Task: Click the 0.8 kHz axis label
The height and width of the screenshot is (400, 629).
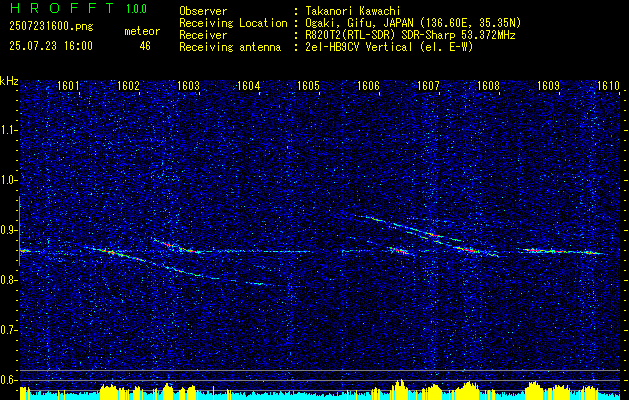Action: pos(9,280)
